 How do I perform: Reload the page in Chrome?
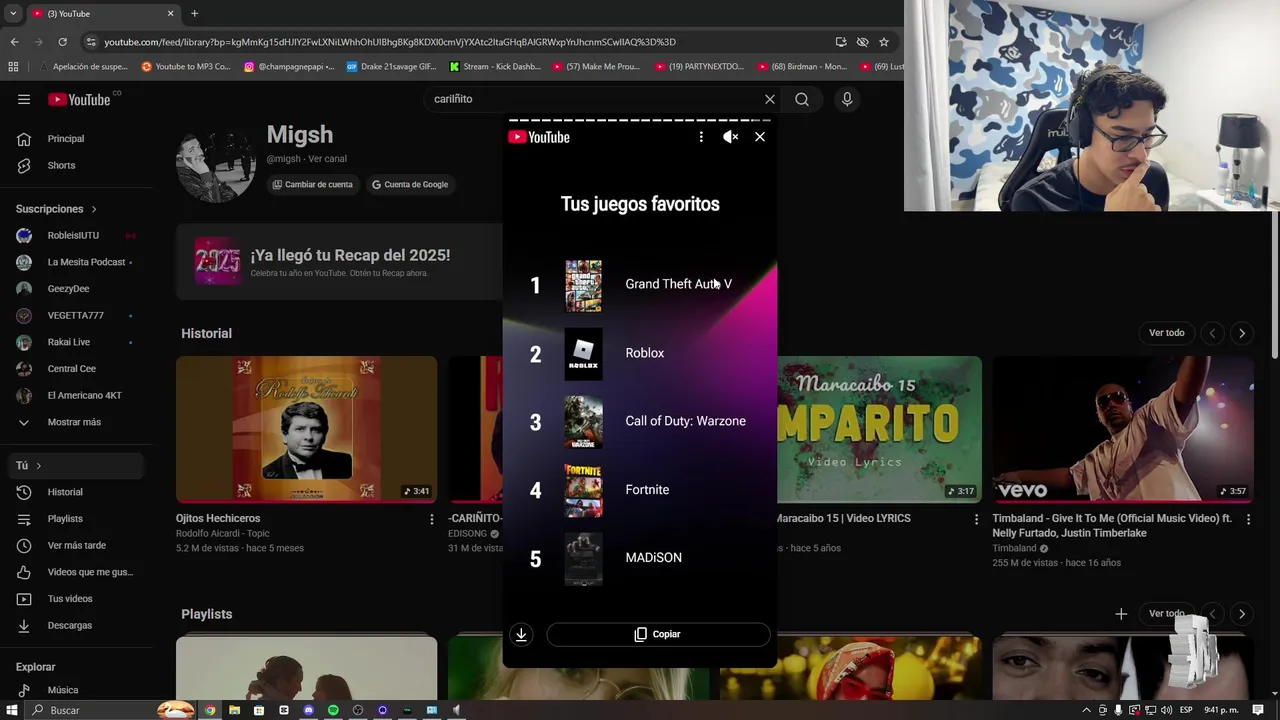click(x=62, y=42)
